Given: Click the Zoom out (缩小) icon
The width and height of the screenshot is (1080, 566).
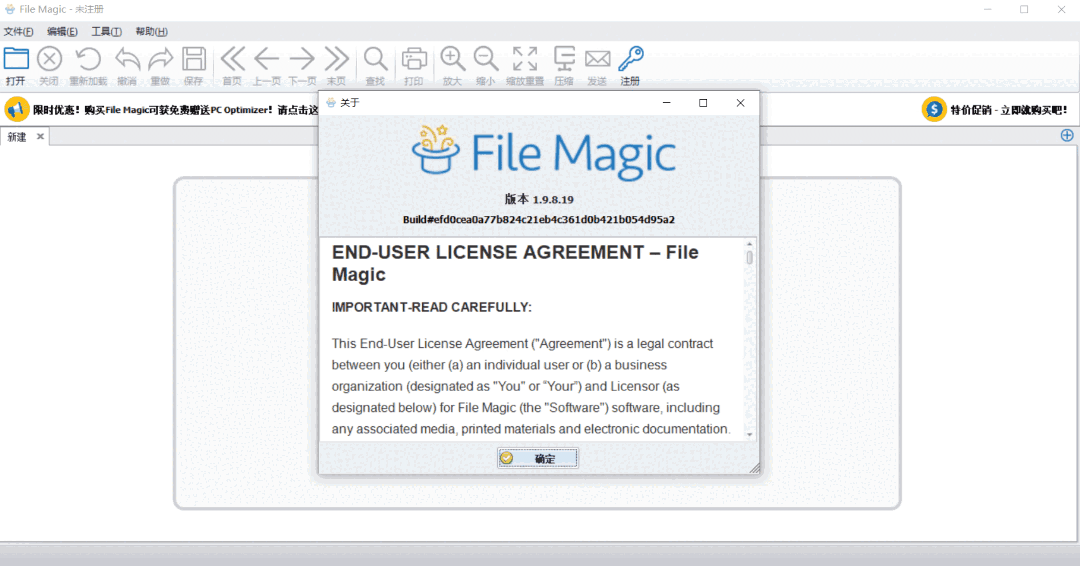Looking at the screenshot, I should [486, 59].
